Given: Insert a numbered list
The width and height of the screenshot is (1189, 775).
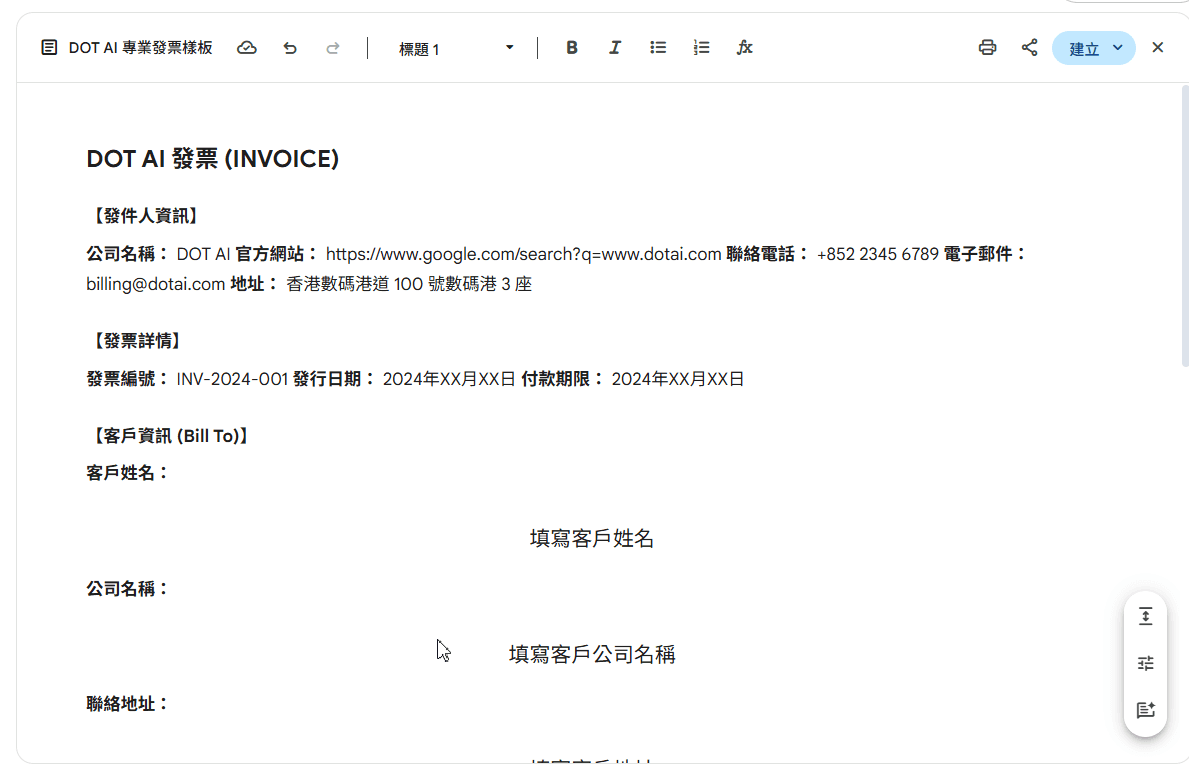Looking at the screenshot, I should (x=701, y=48).
